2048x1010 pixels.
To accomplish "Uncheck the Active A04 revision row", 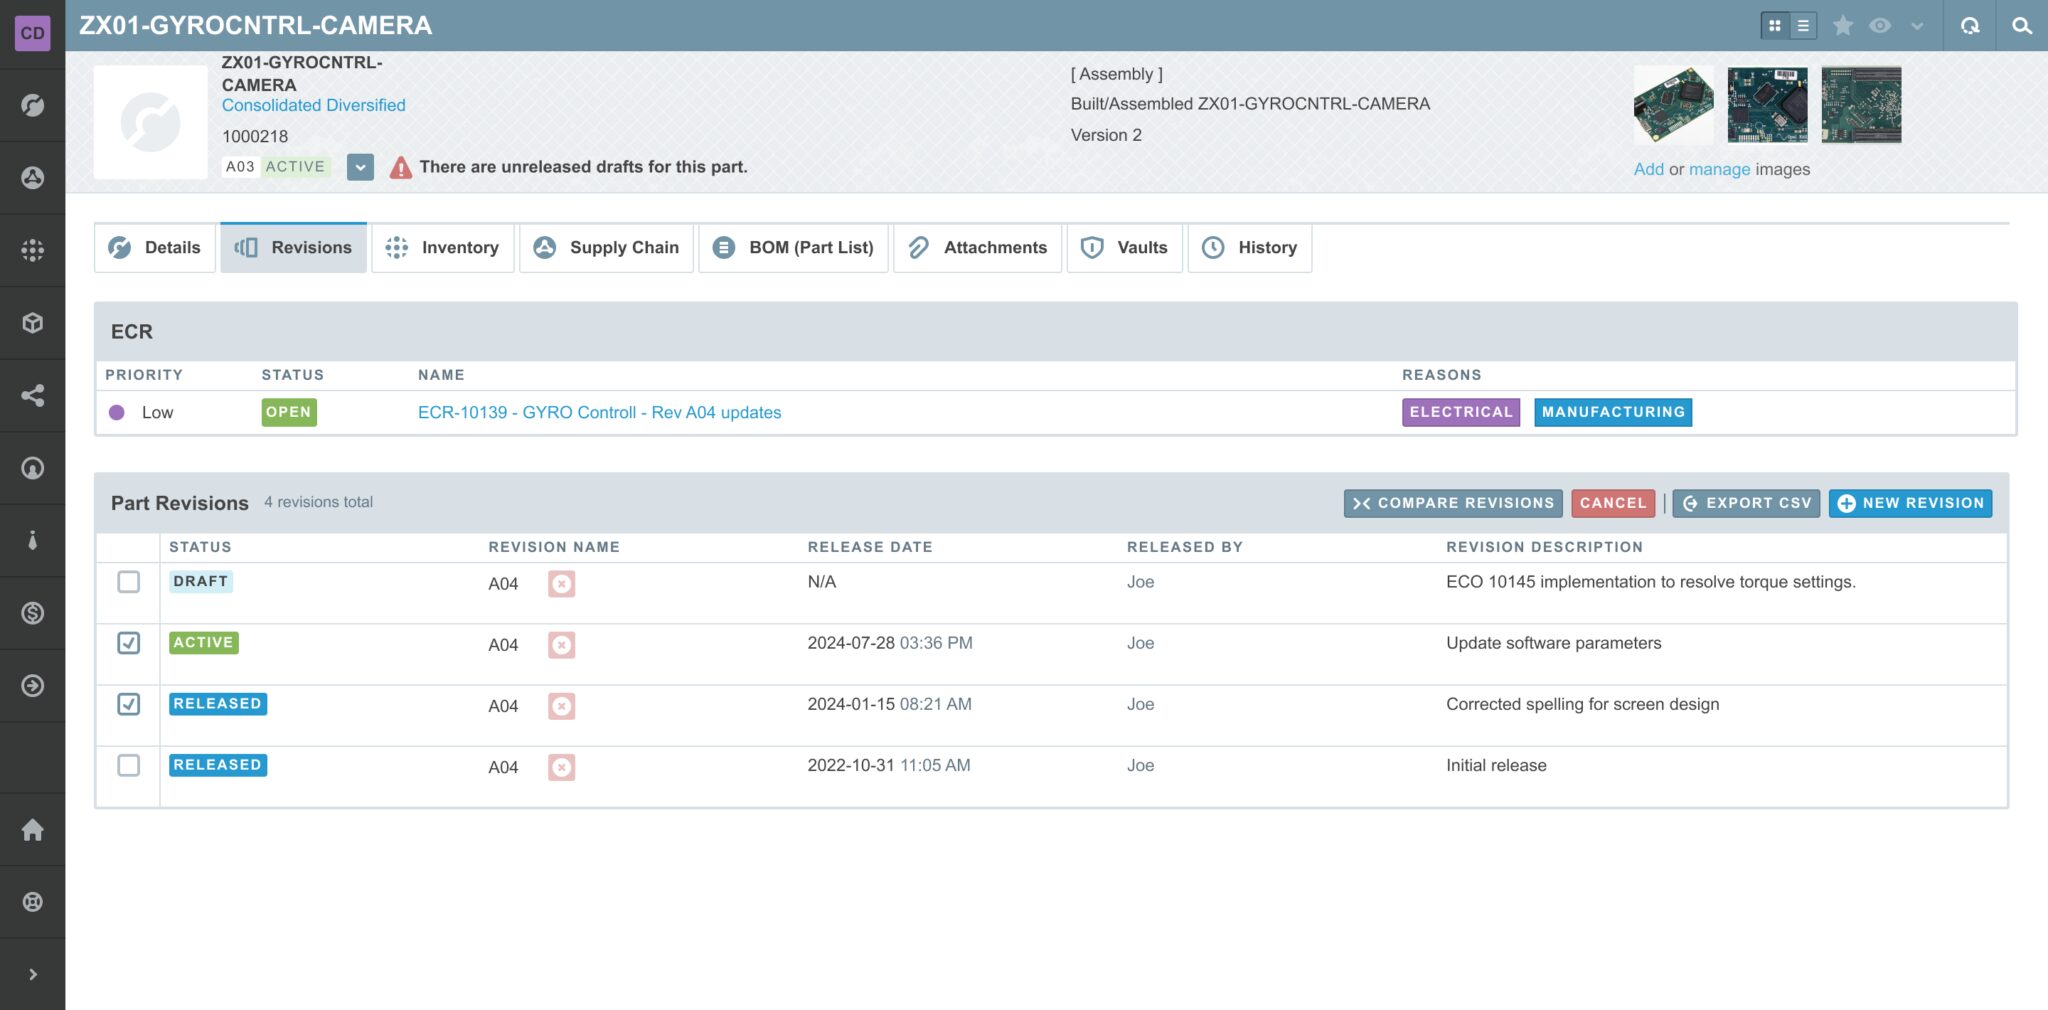I will click(x=128, y=644).
